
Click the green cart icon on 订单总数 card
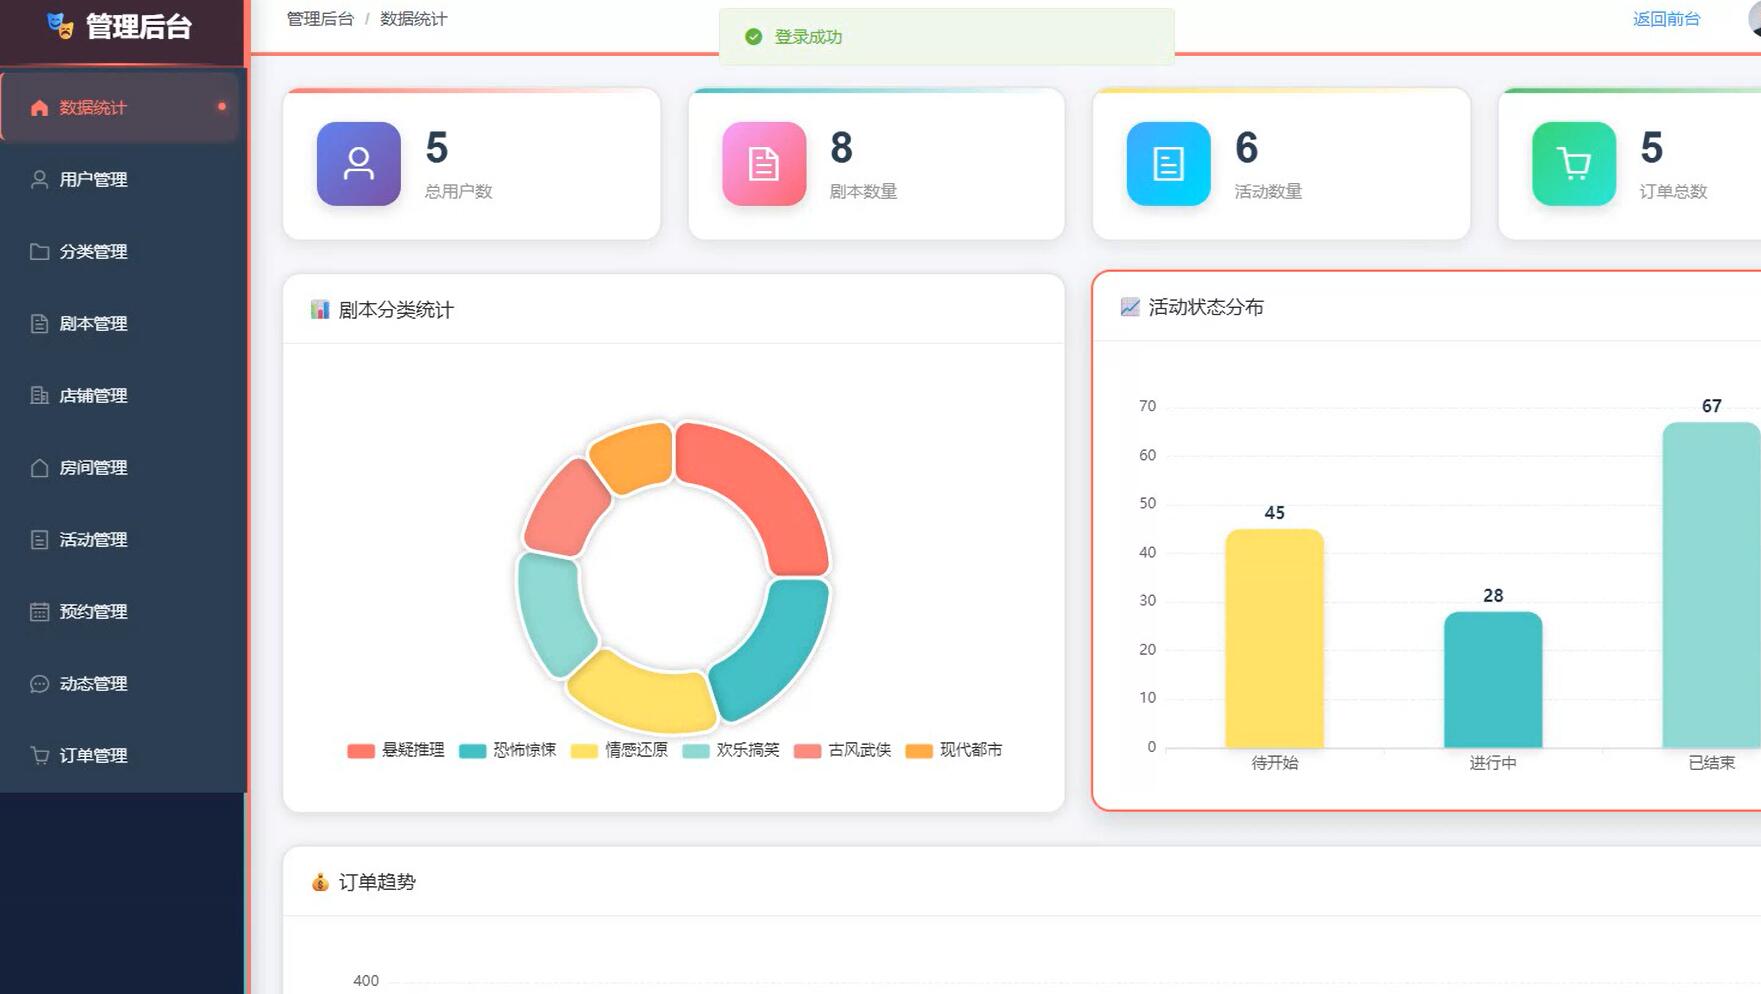pos(1574,164)
